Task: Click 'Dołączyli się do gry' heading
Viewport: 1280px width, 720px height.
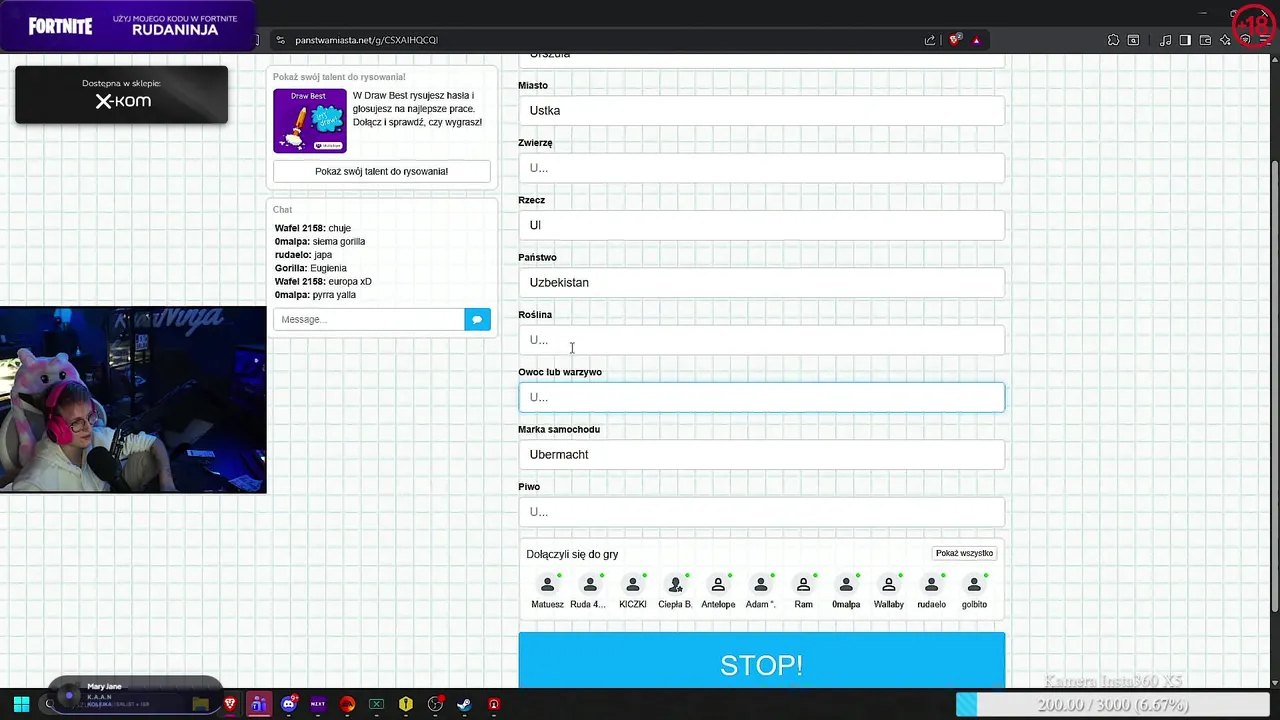Action: pos(572,554)
